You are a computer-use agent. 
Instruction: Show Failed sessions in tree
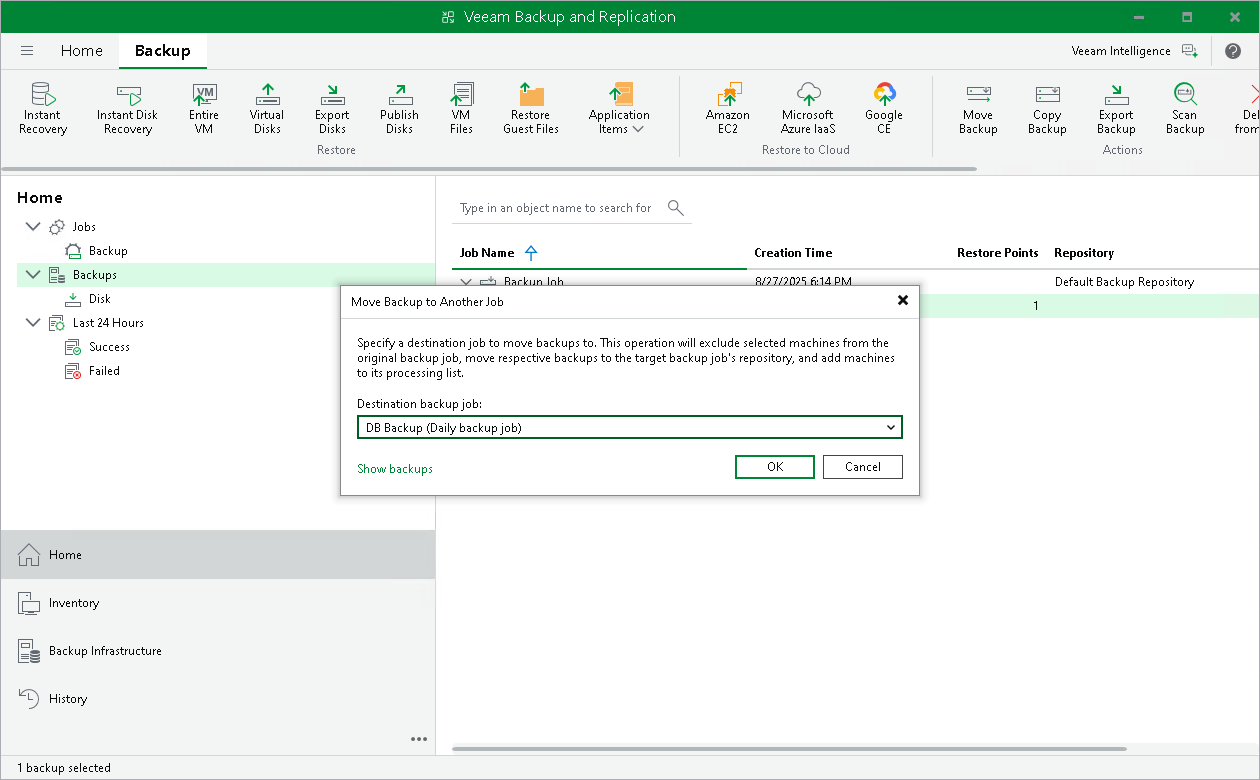click(104, 371)
